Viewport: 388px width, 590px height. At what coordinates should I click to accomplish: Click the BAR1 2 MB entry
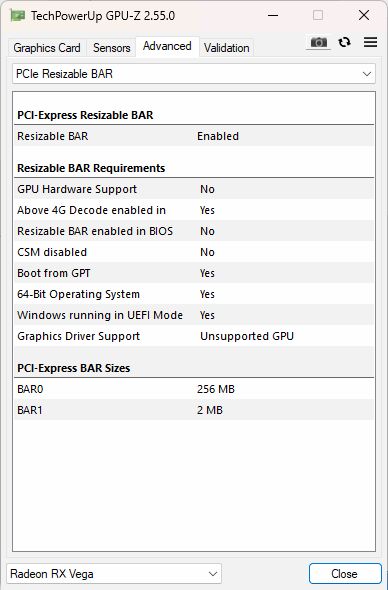coord(195,410)
